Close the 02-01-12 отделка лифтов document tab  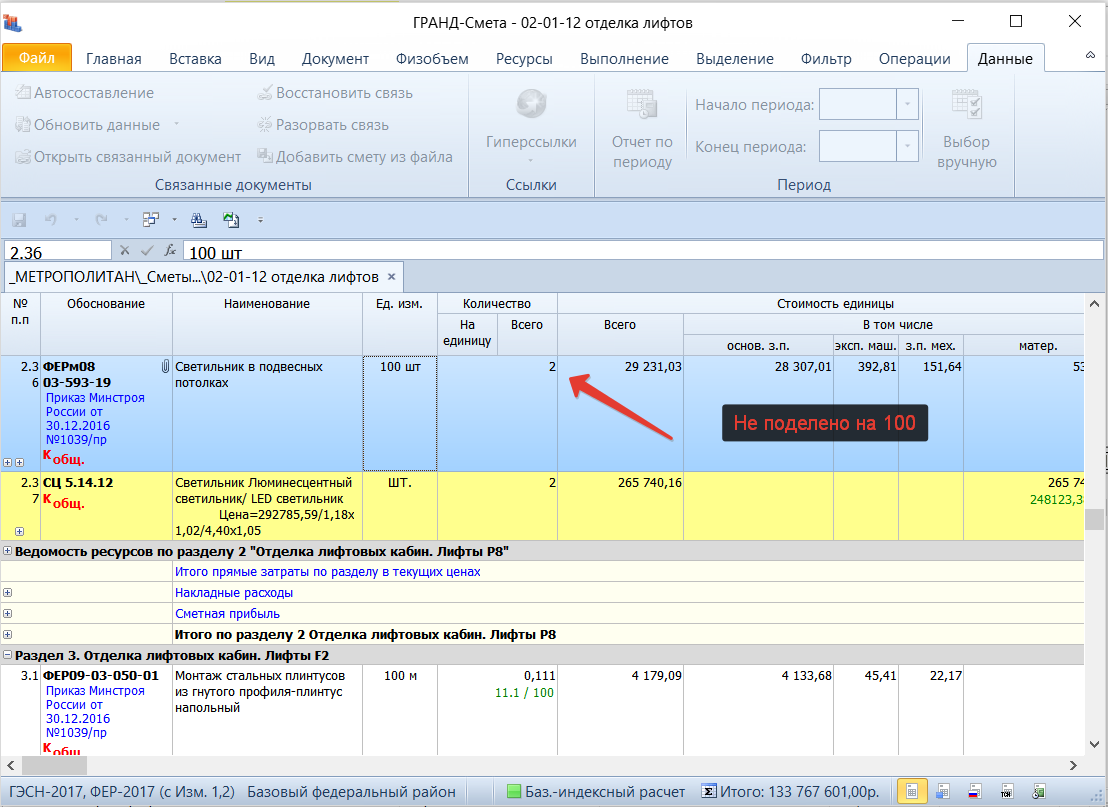pyautogui.click(x=392, y=277)
